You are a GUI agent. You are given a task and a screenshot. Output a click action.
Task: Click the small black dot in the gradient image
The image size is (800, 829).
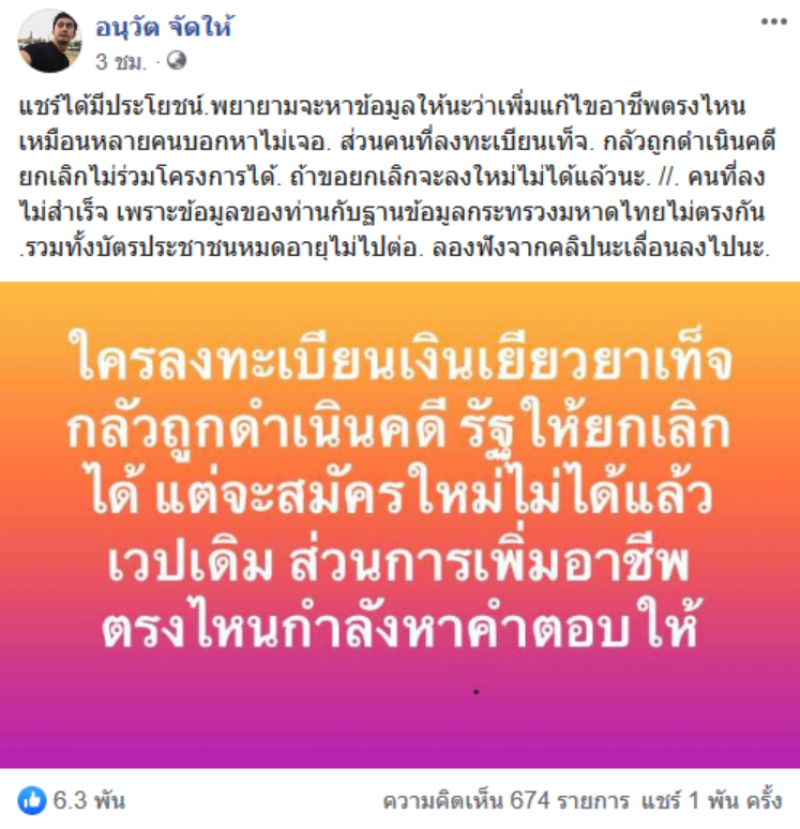[x=476, y=692]
